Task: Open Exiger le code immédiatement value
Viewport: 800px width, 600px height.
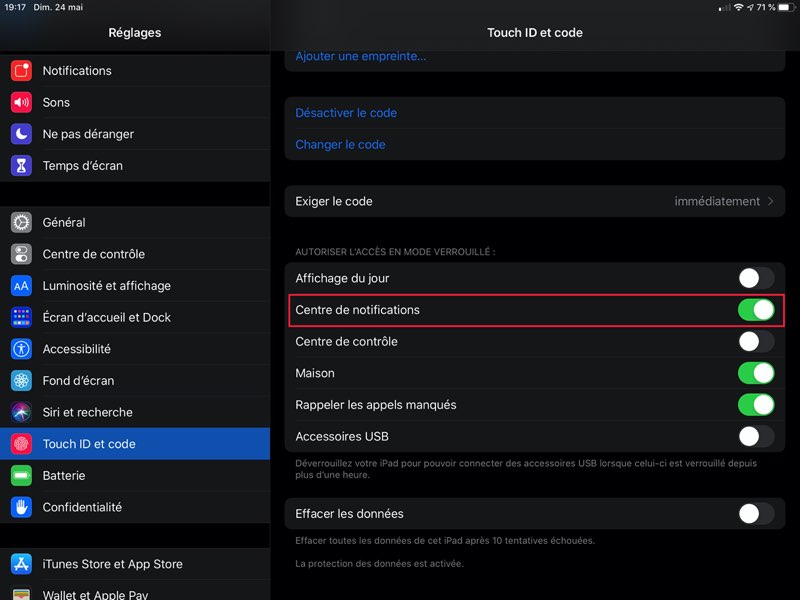Action: (x=717, y=201)
